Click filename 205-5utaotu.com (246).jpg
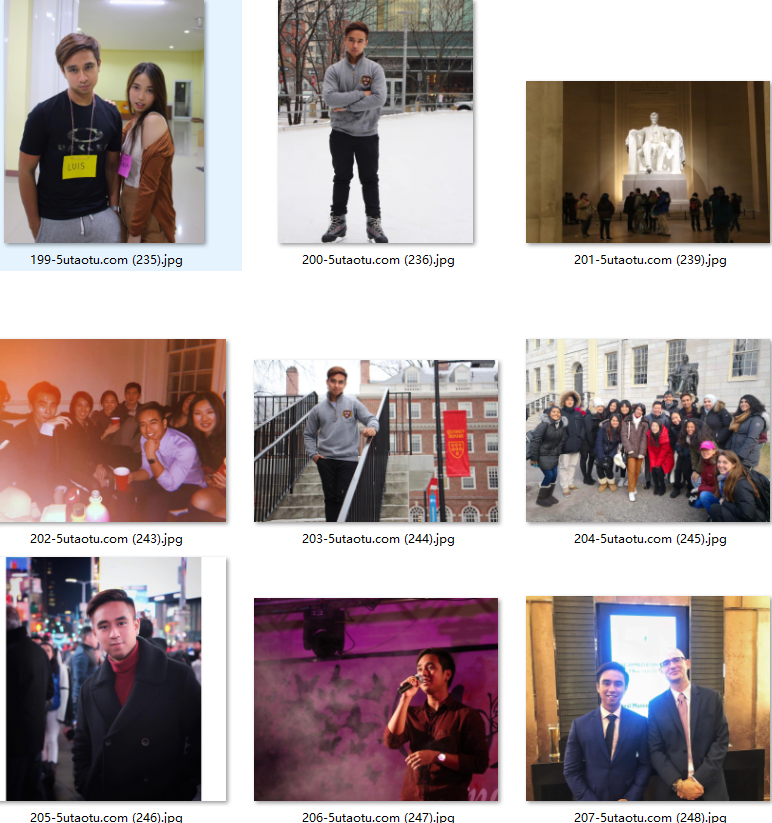 pyautogui.click(x=107, y=817)
